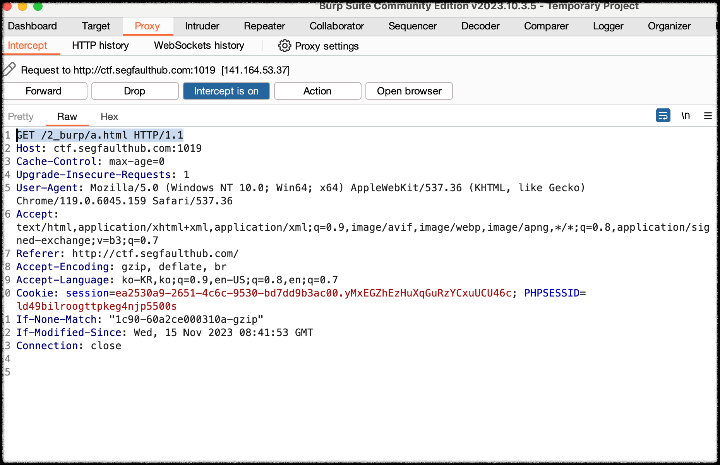
Task: Switch to the Logger tab
Action: tap(608, 26)
